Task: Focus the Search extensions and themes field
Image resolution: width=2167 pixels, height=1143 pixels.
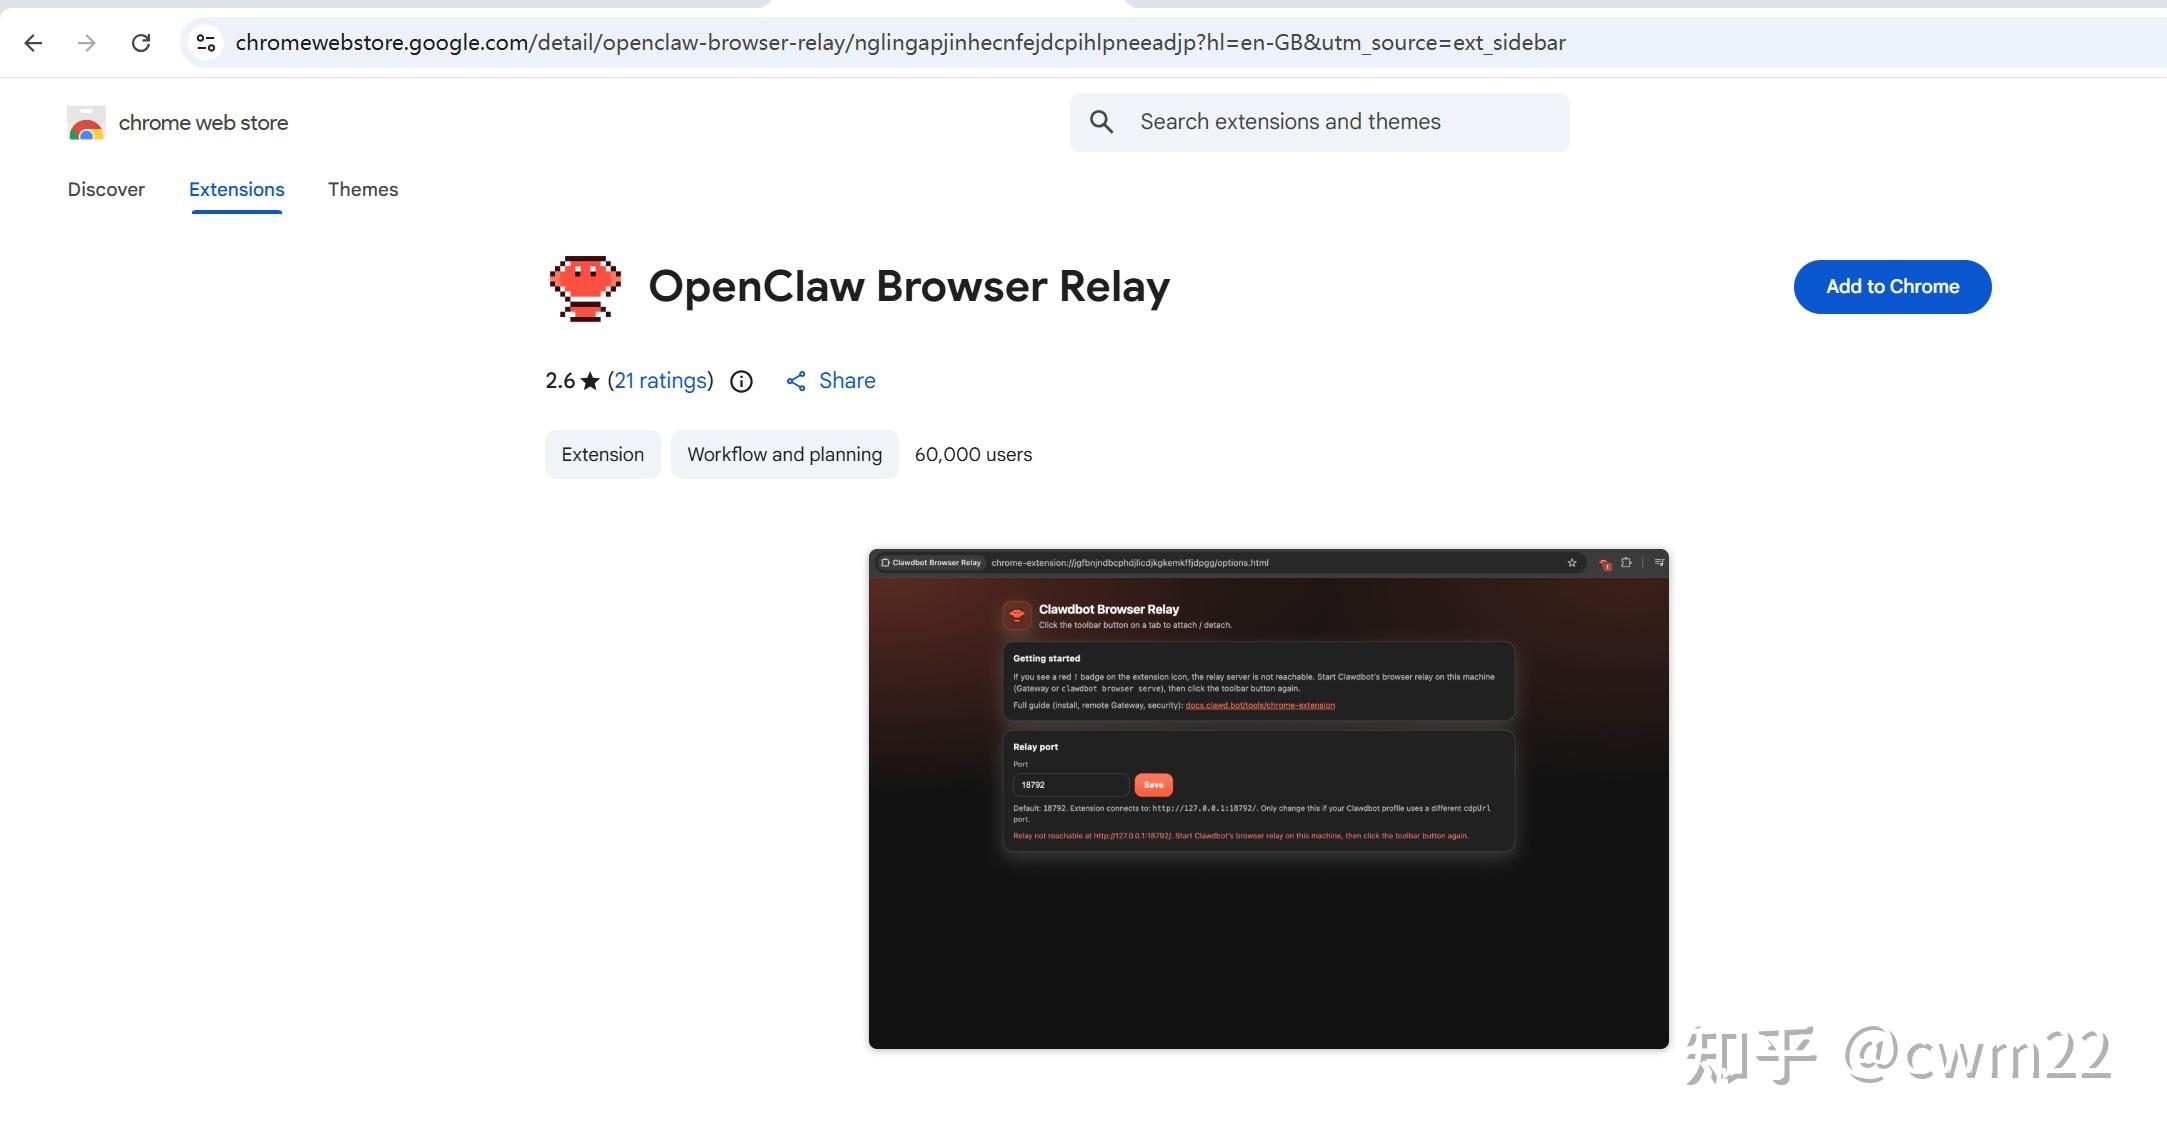Action: [x=1340, y=122]
